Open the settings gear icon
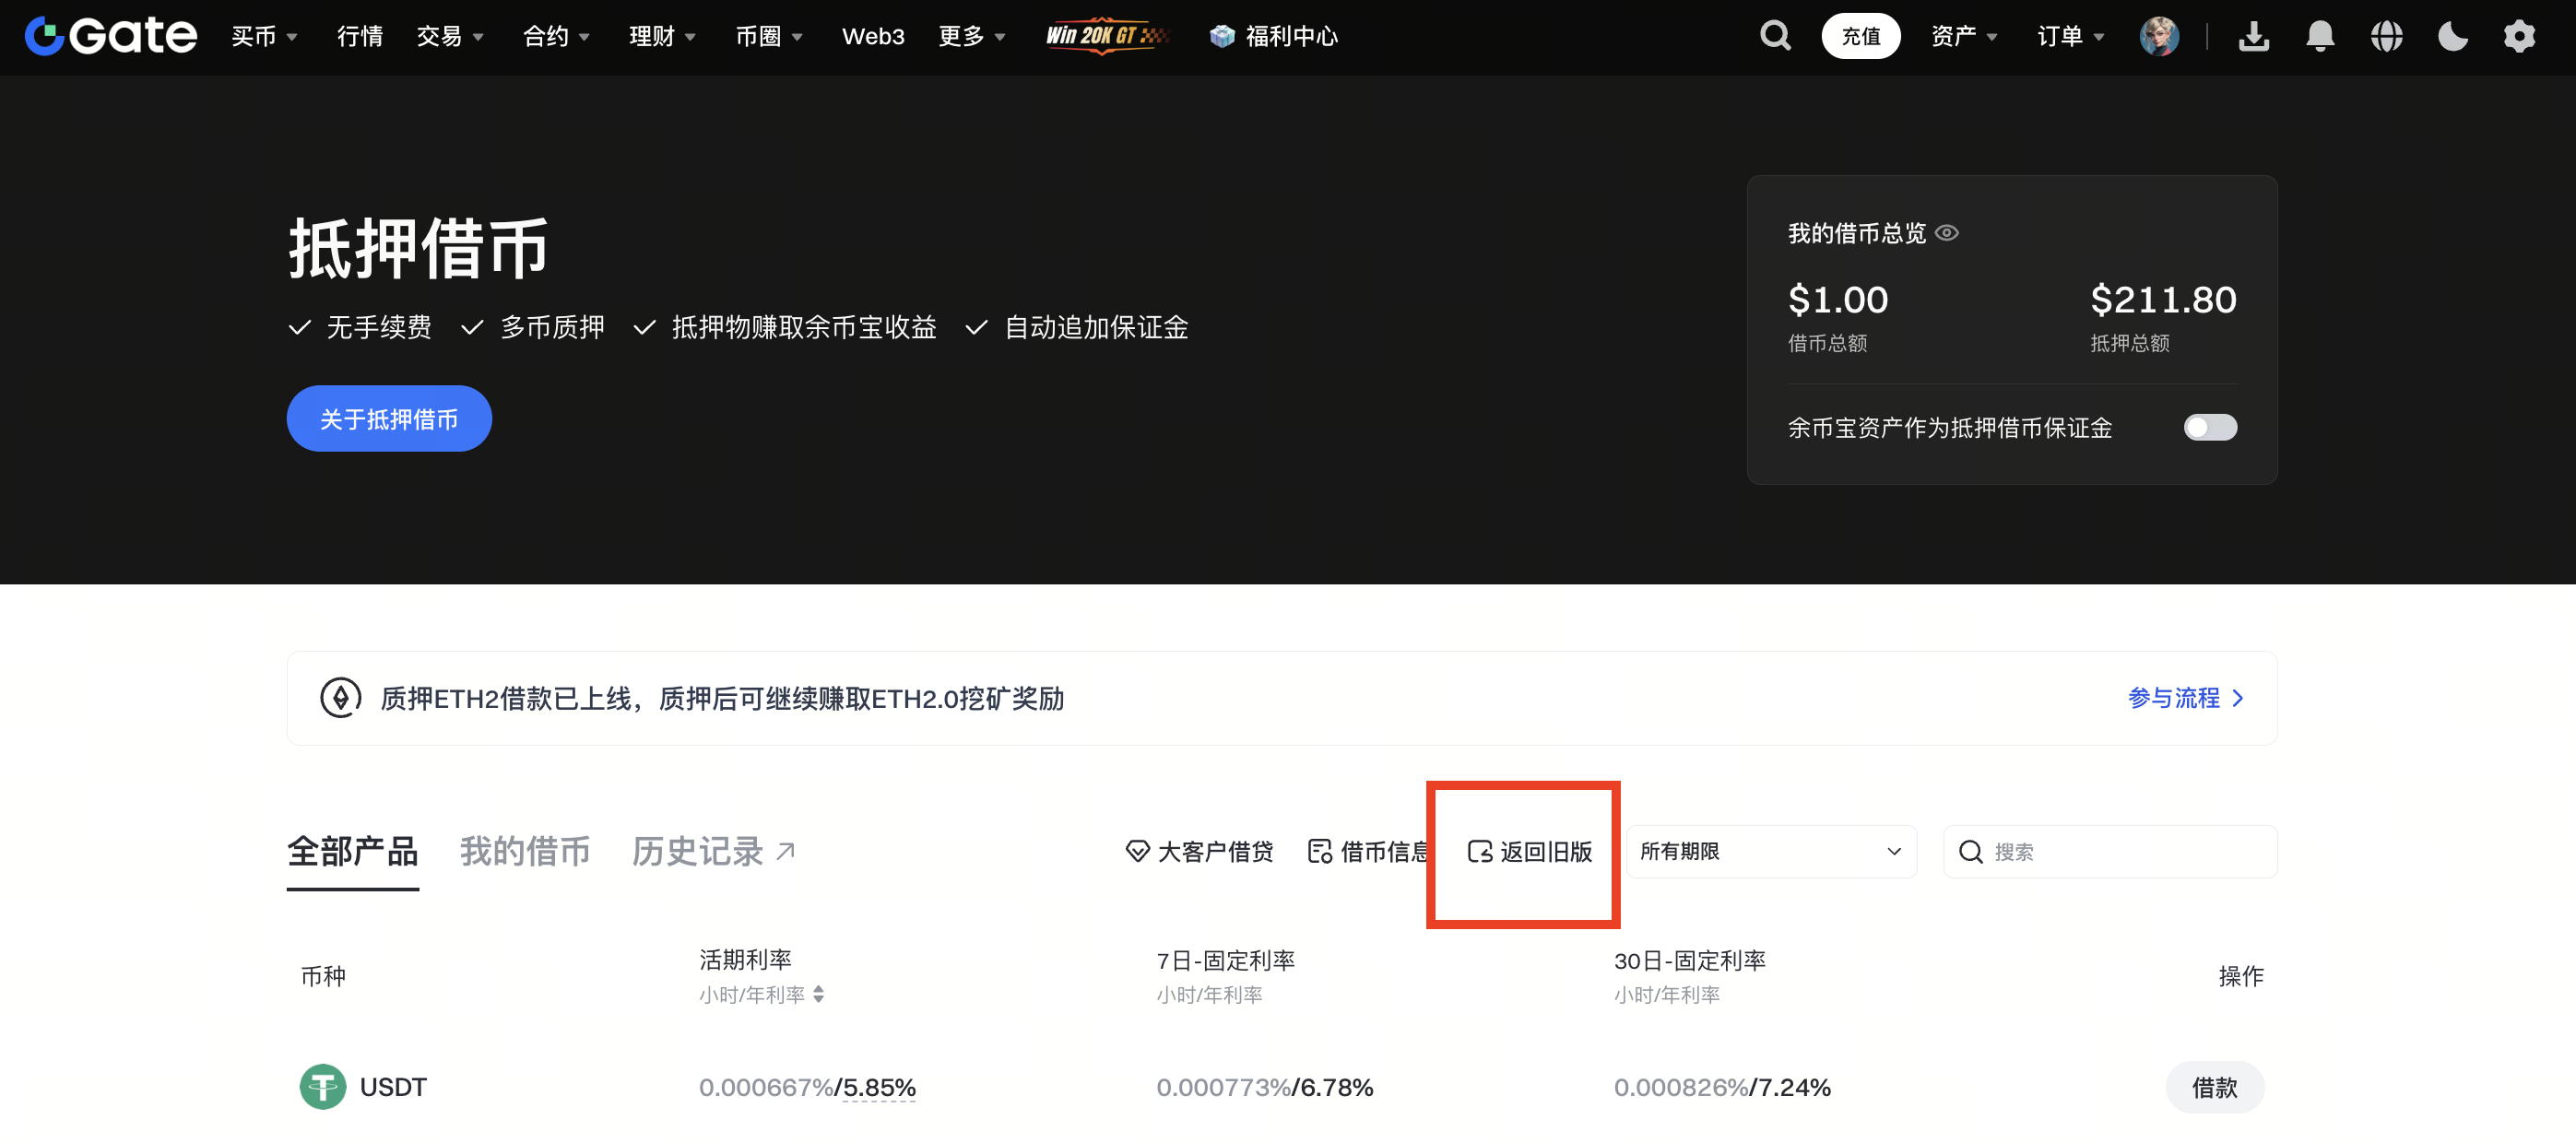 point(2518,36)
